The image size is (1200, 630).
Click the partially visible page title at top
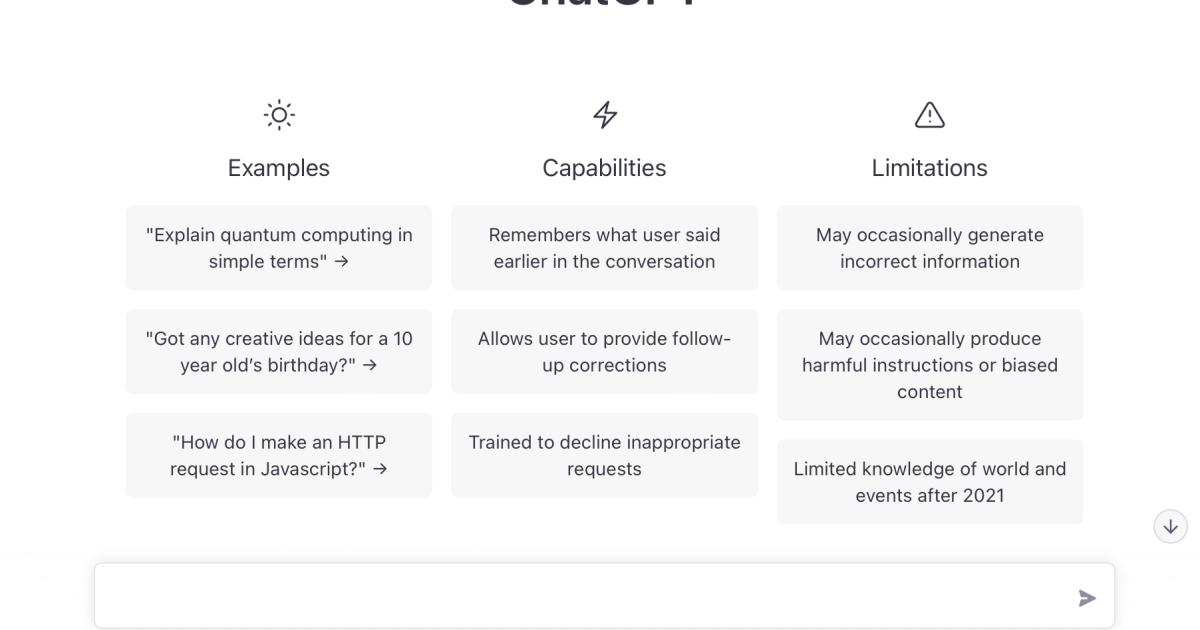pyautogui.click(x=600, y=5)
